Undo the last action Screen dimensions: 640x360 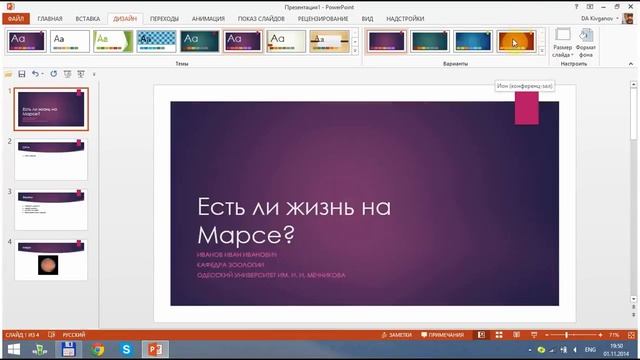[x=35, y=74]
